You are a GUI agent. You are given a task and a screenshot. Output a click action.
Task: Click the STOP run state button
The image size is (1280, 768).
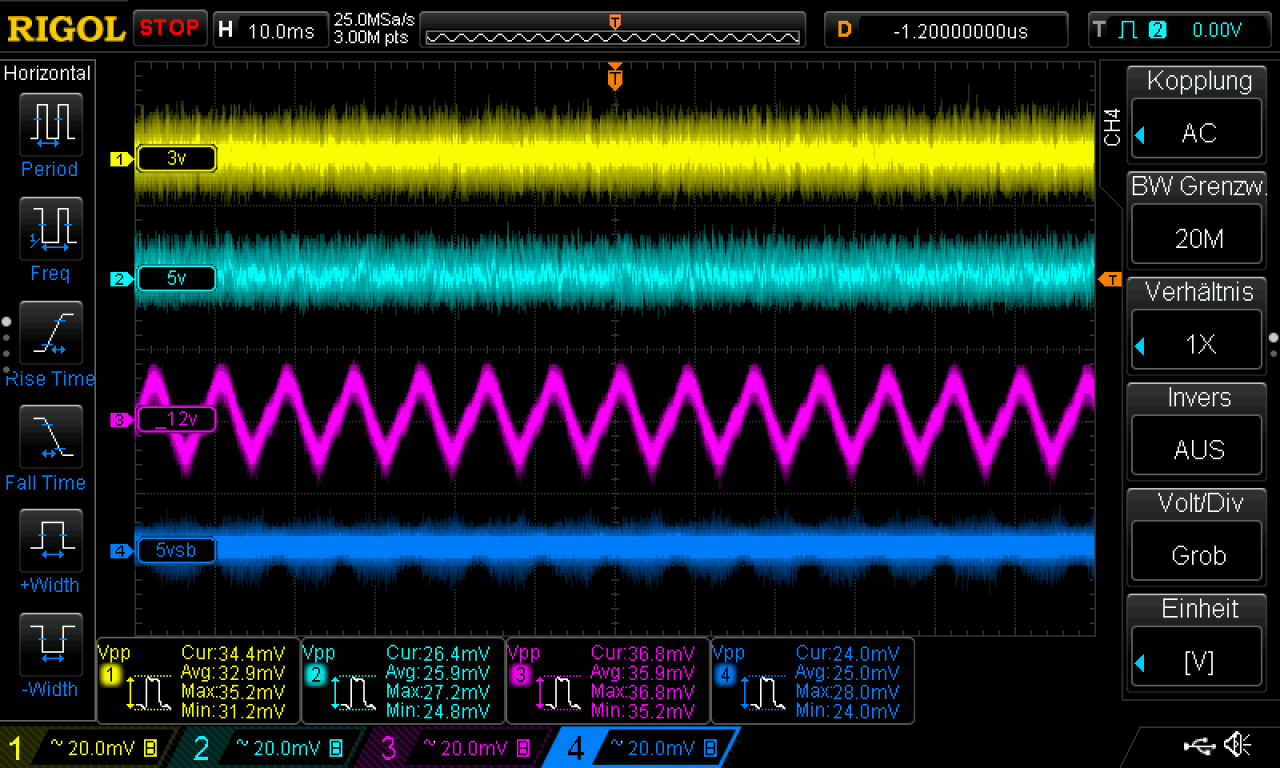[169, 28]
